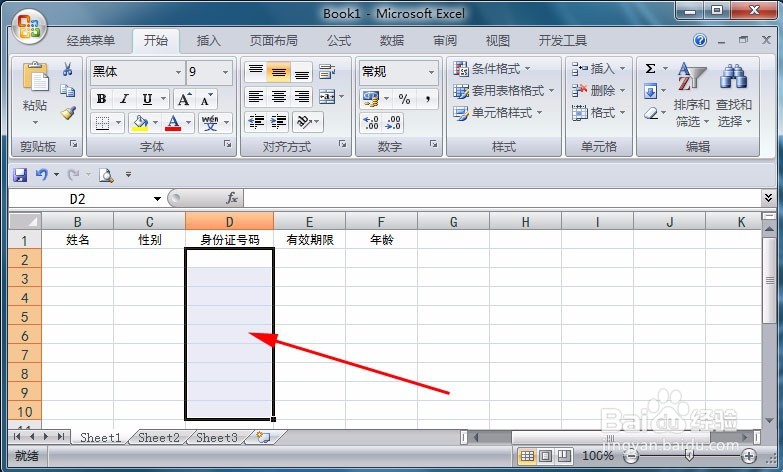This screenshot has width=783, height=472.
Task: Click 格式 cells button
Action: pos(598,113)
